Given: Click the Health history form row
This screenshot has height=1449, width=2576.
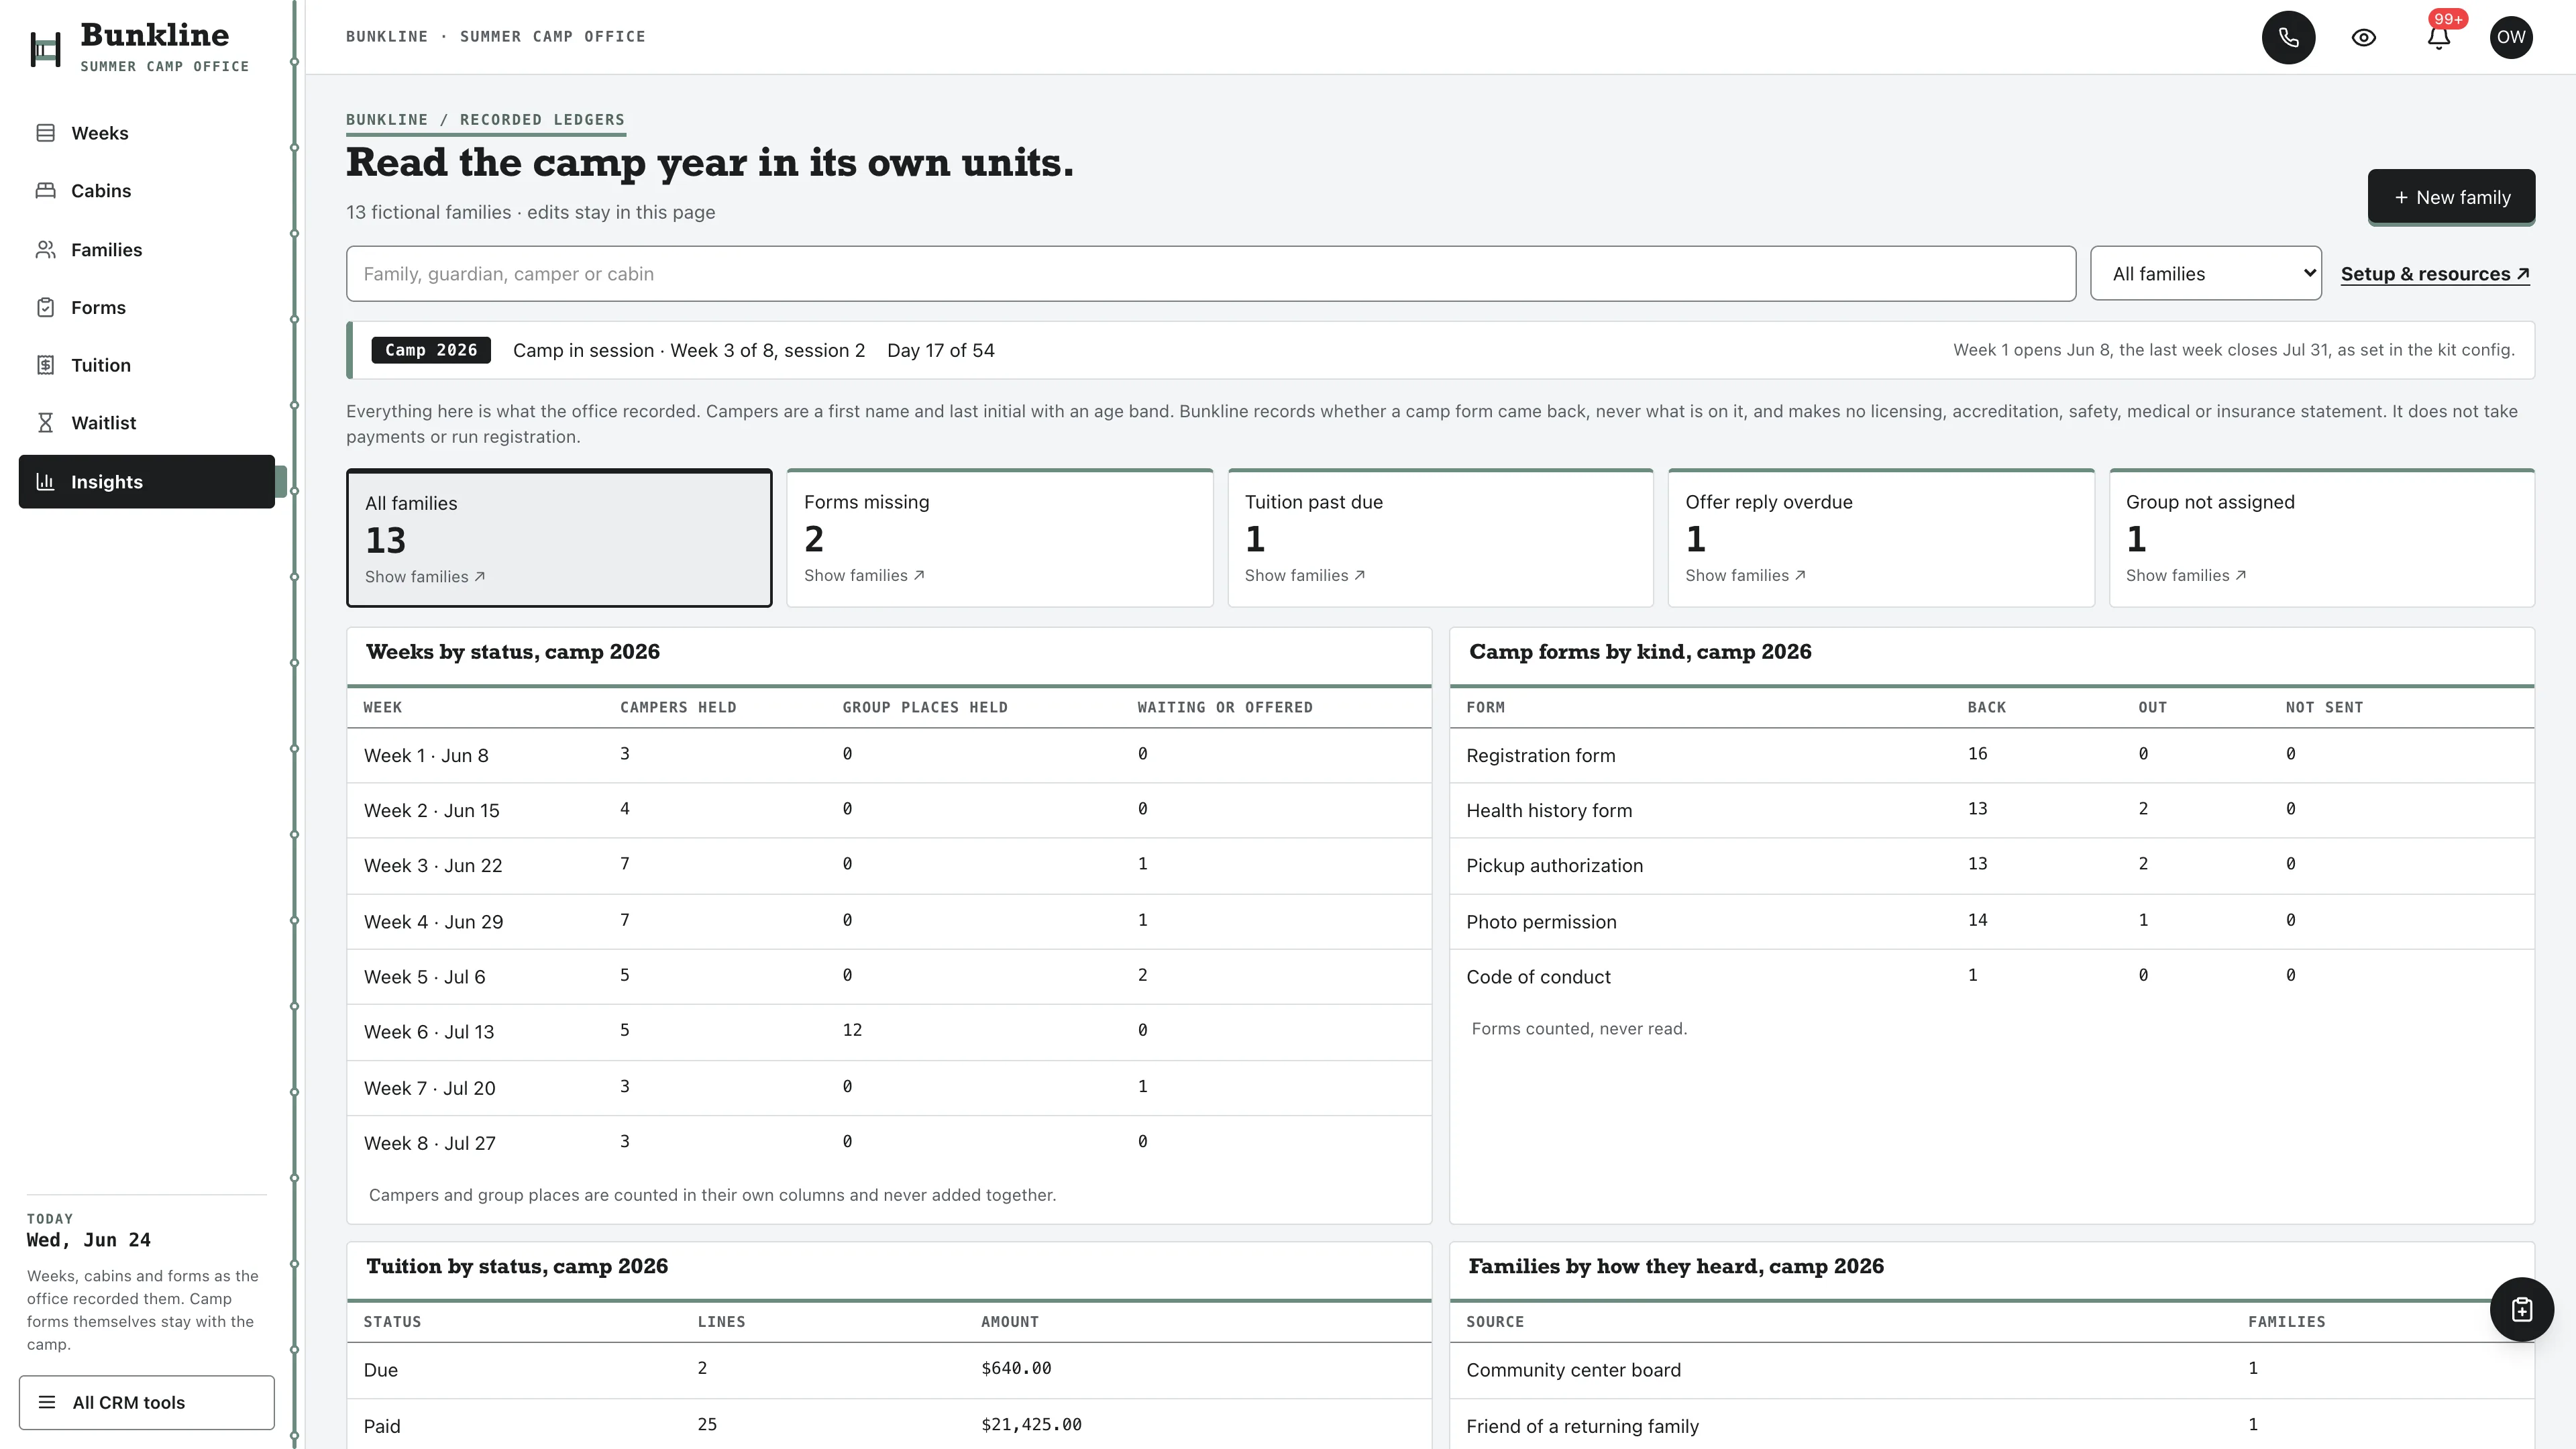Looking at the screenshot, I should (x=1991, y=810).
